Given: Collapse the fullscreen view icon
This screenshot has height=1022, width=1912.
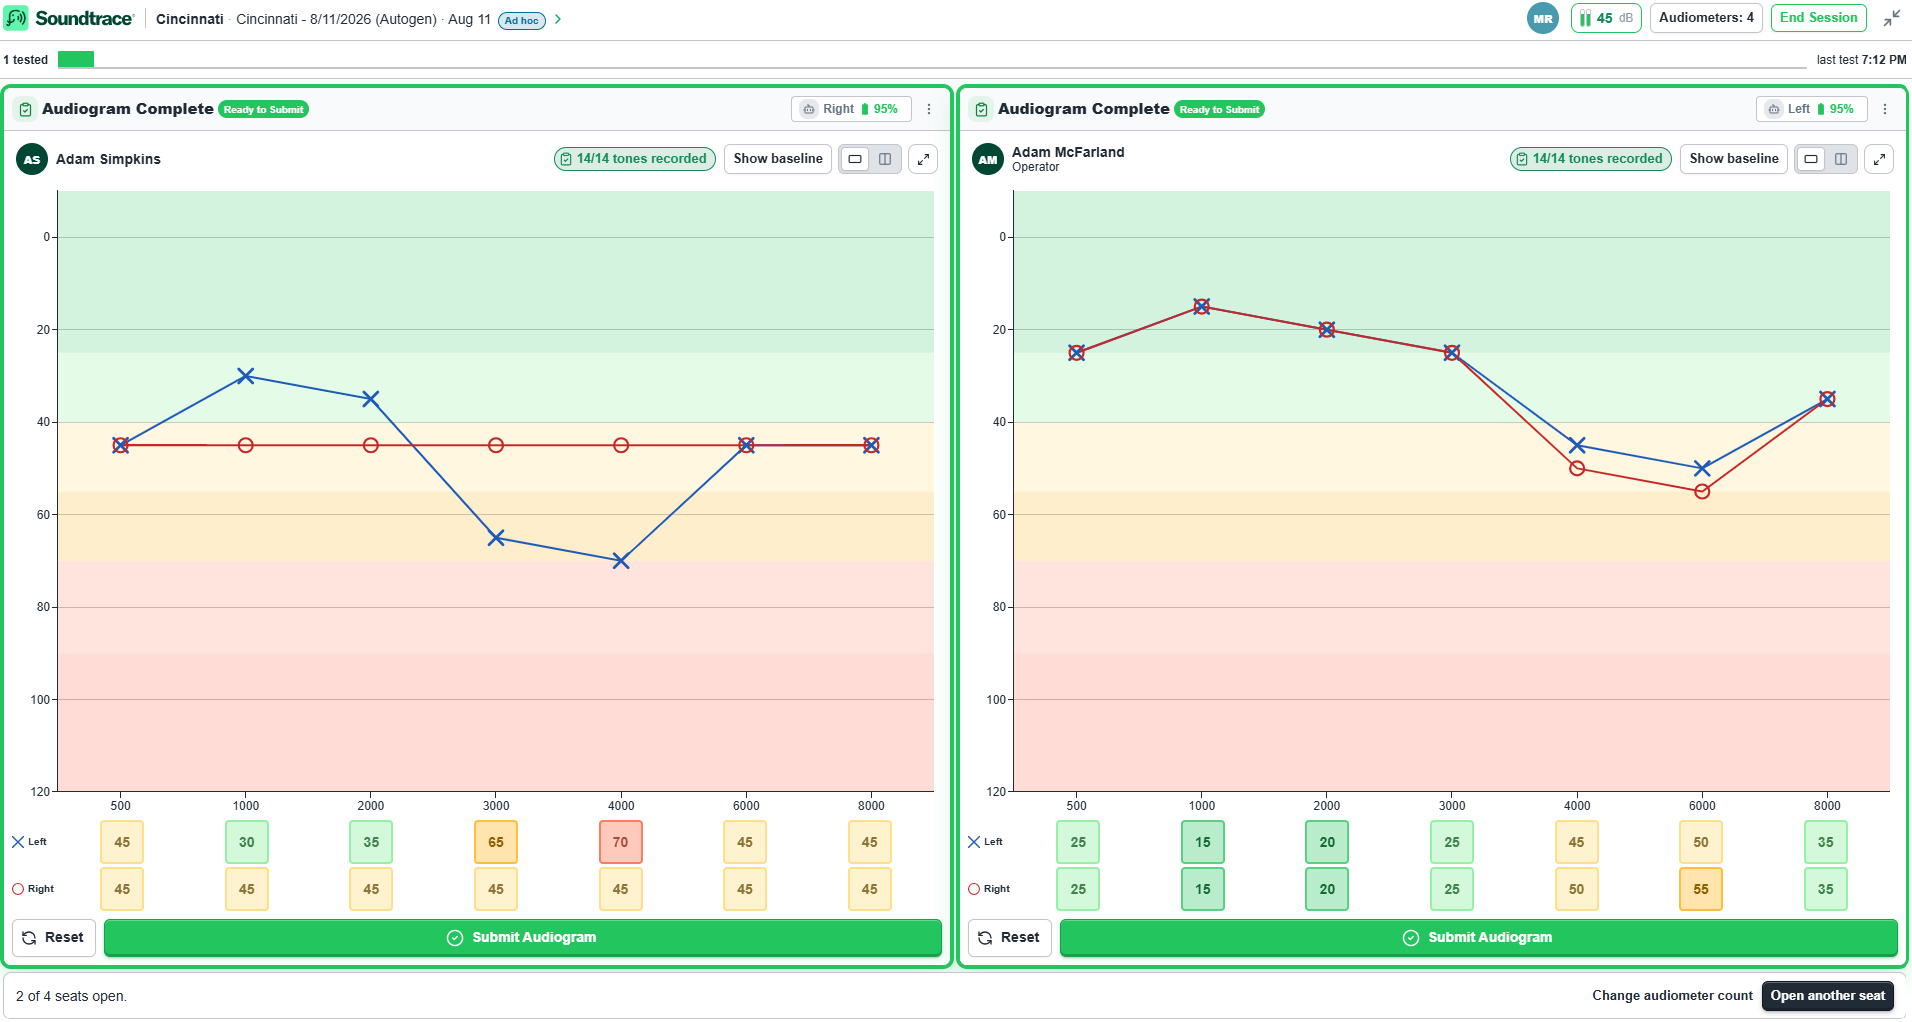Looking at the screenshot, I should click(1891, 18).
